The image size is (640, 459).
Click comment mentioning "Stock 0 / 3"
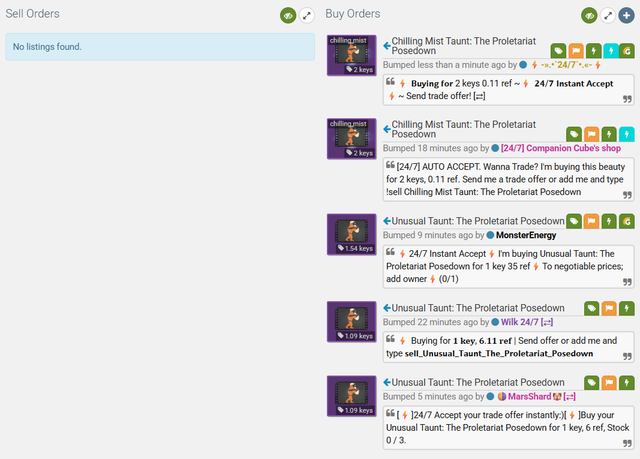click(509, 428)
